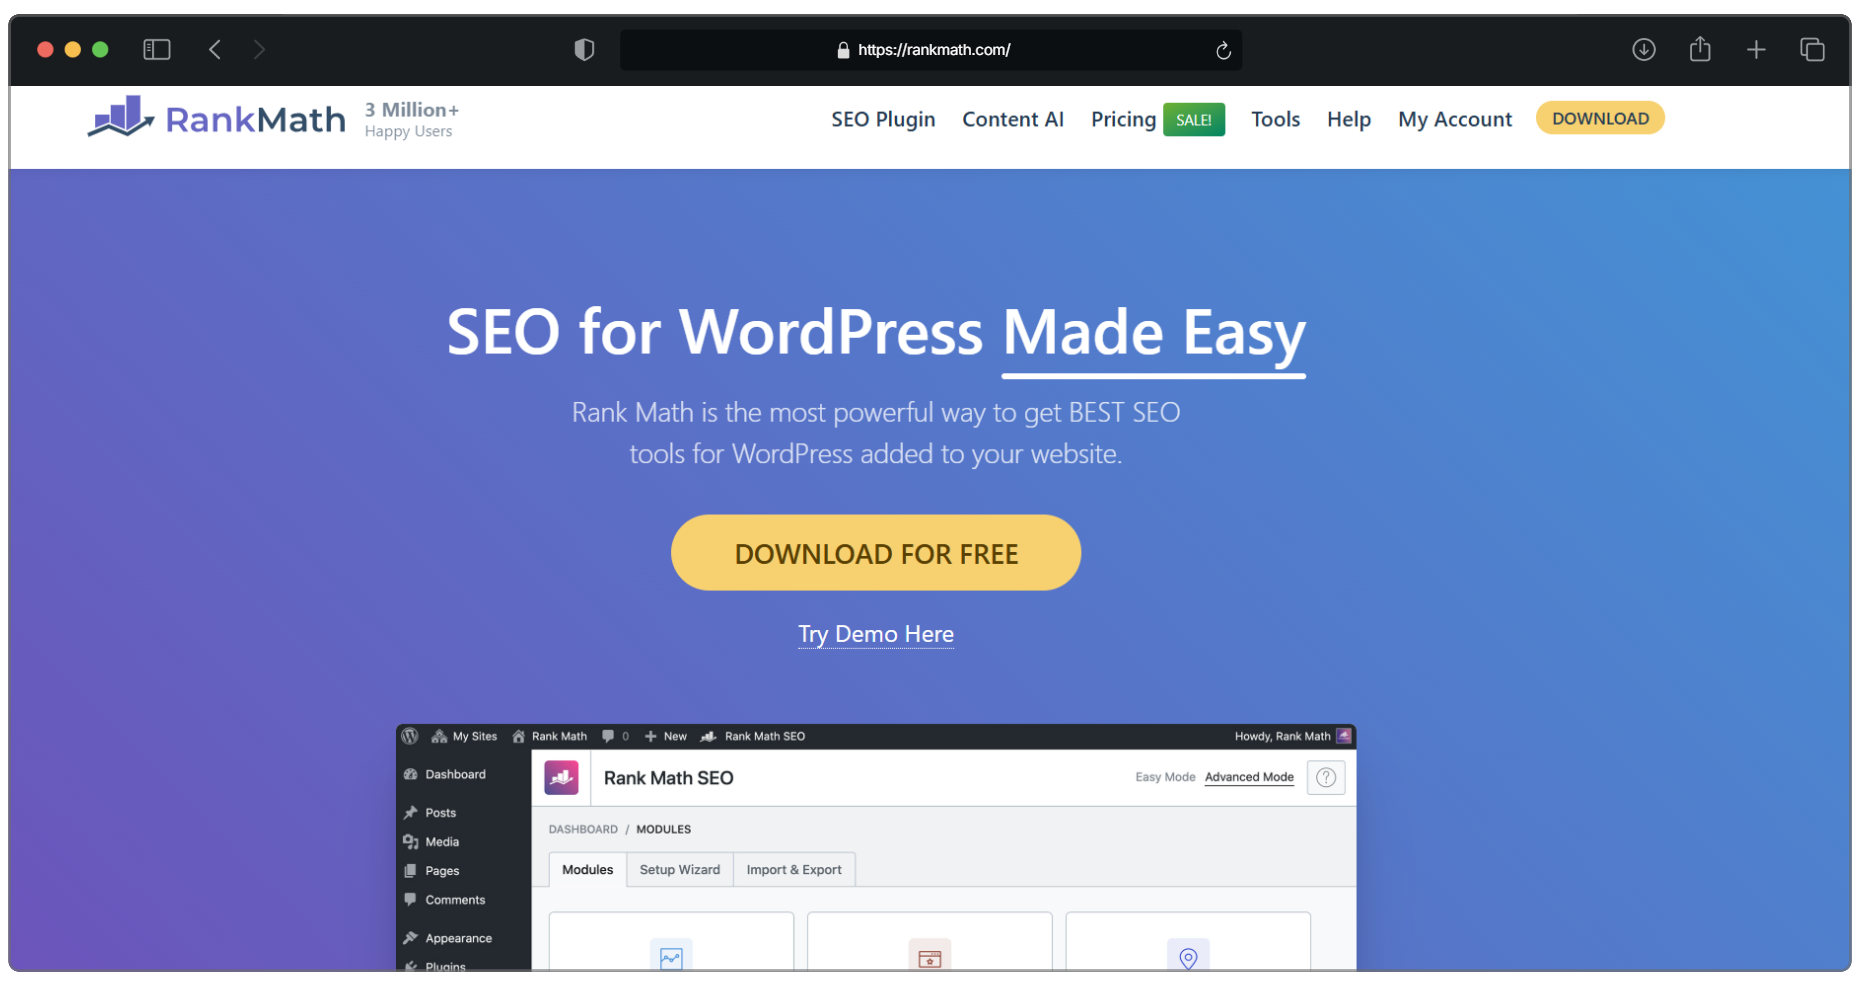Open the Safari downloads icon
The width and height of the screenshot is (1858, 985).
pyautogui.click(x=1644, y=49)
